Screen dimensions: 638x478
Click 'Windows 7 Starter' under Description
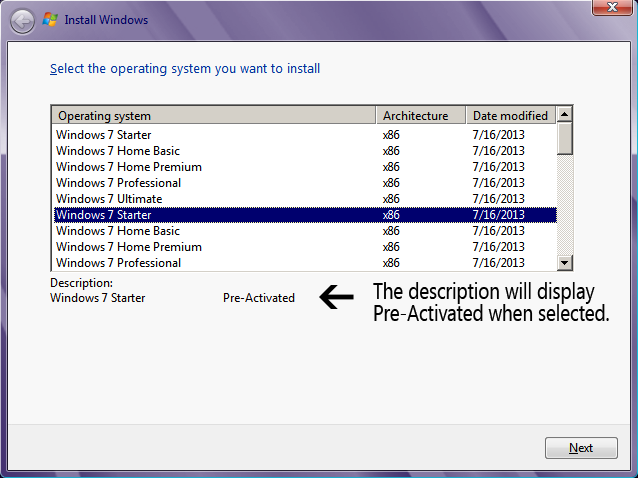tap(98, 298)
